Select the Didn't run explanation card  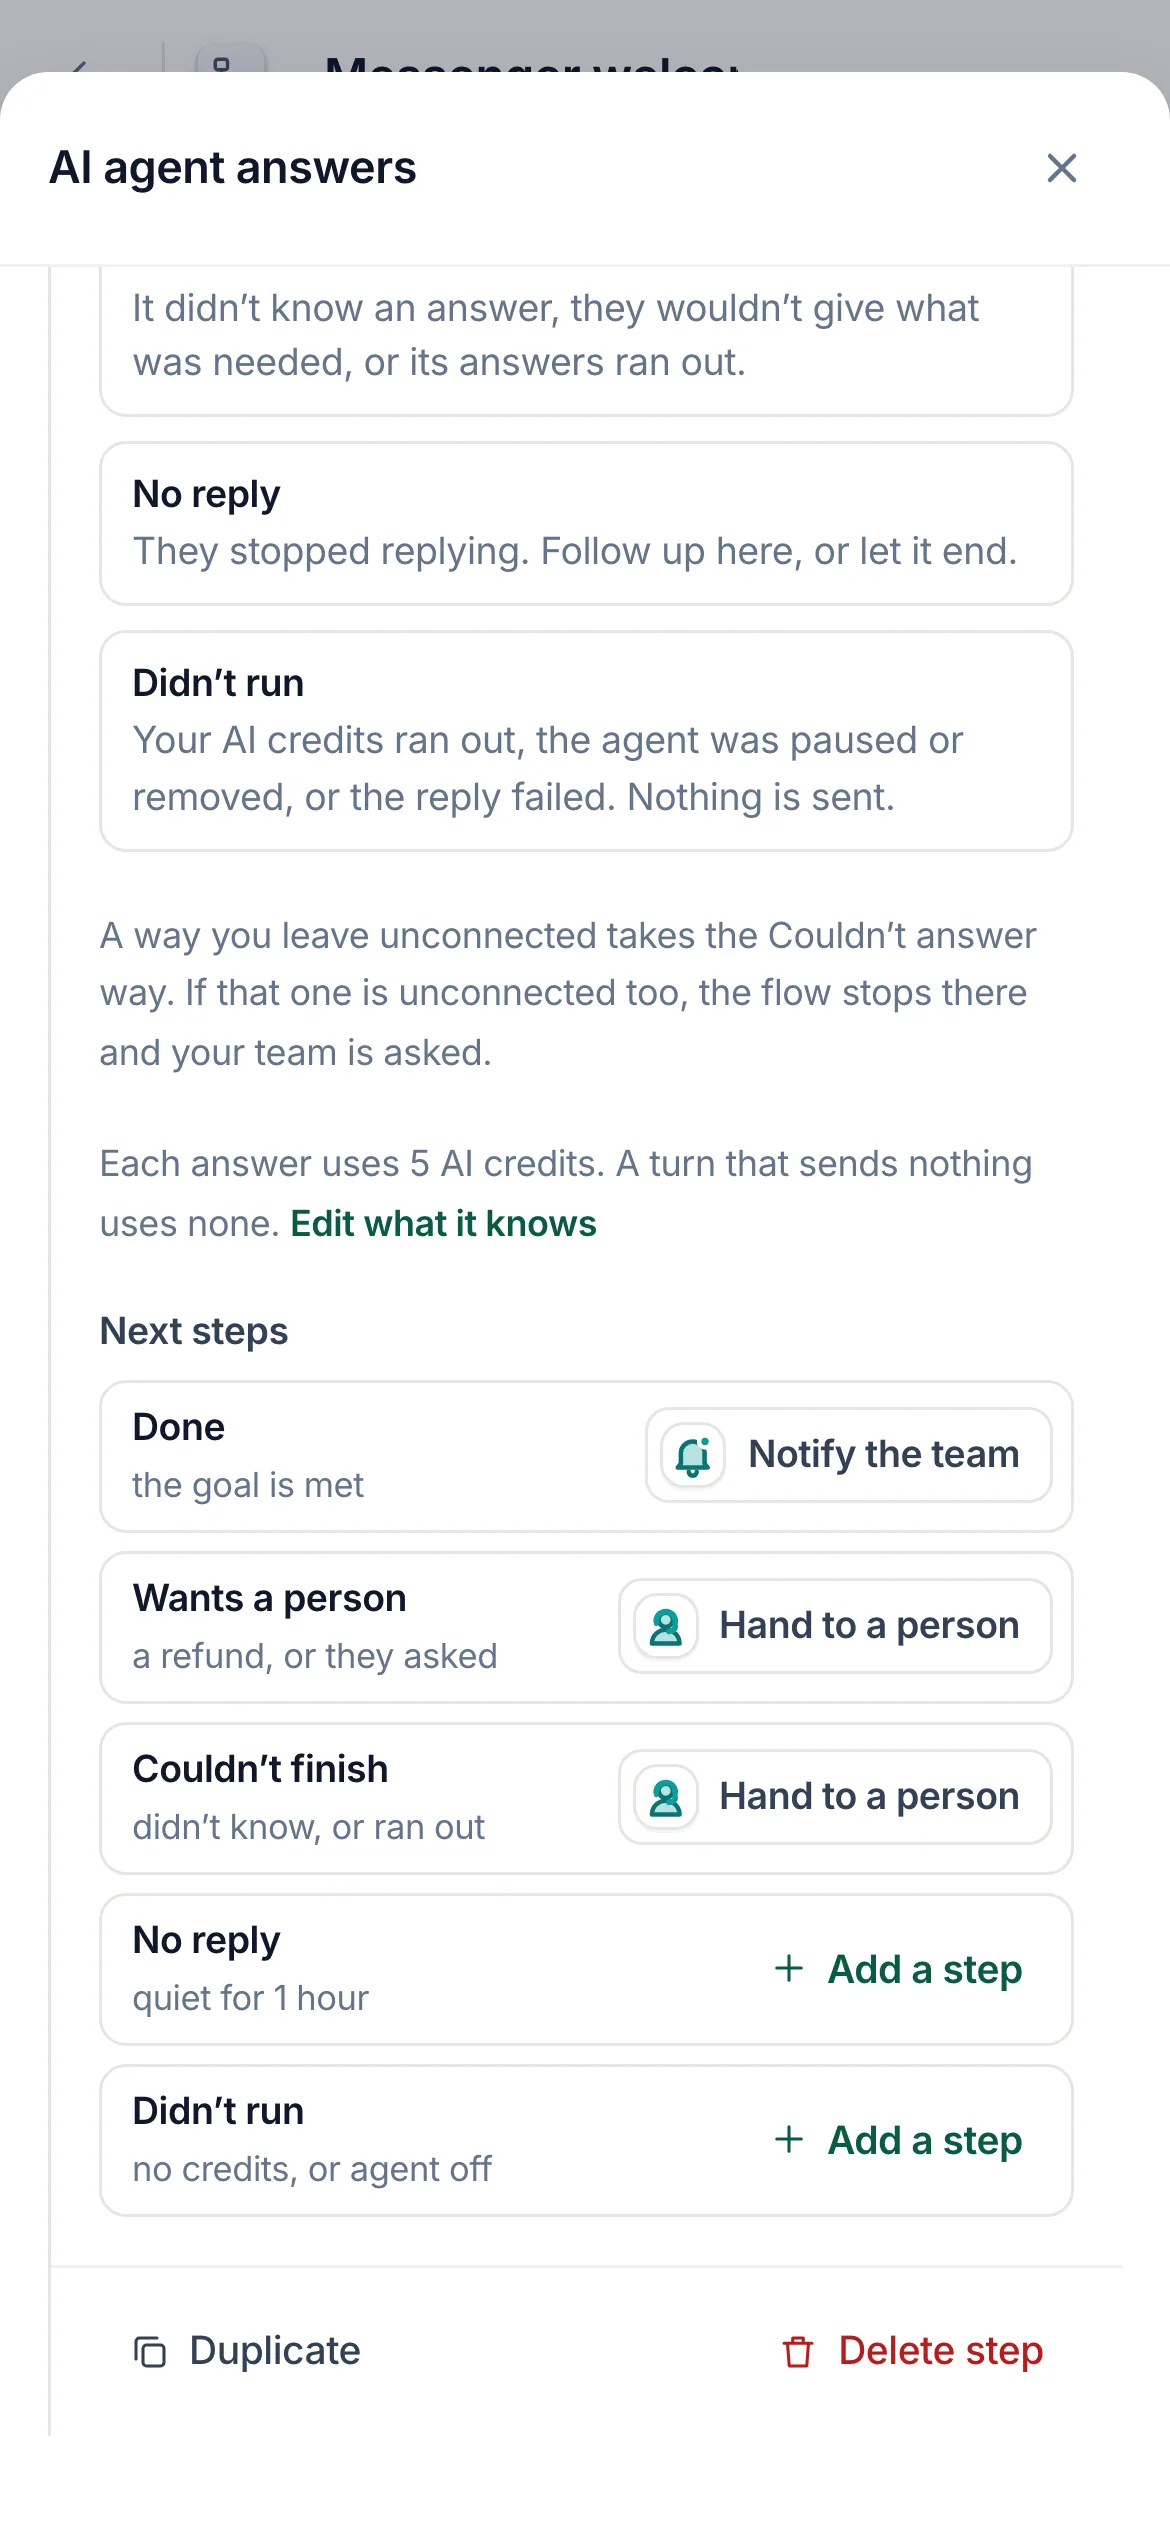[586, 741]
